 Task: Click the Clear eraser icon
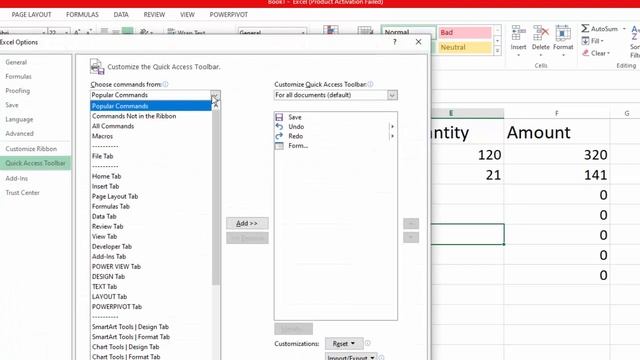(586, 53)
